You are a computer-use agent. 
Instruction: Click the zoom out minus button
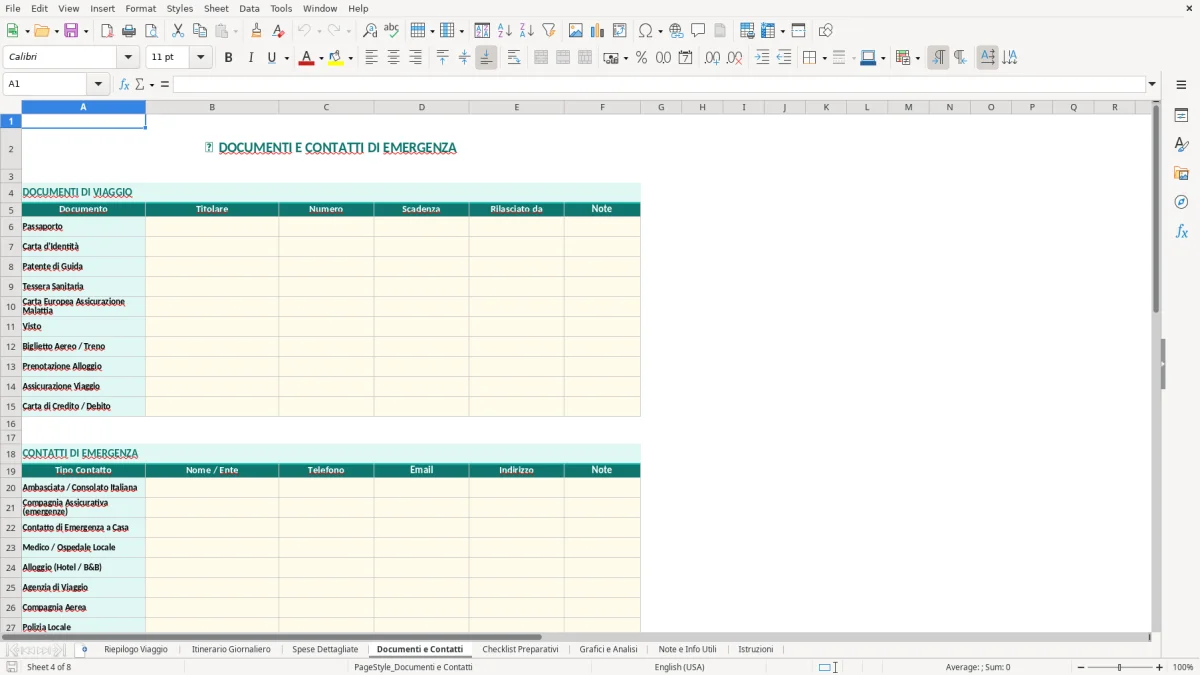[x=1081, y=667]
